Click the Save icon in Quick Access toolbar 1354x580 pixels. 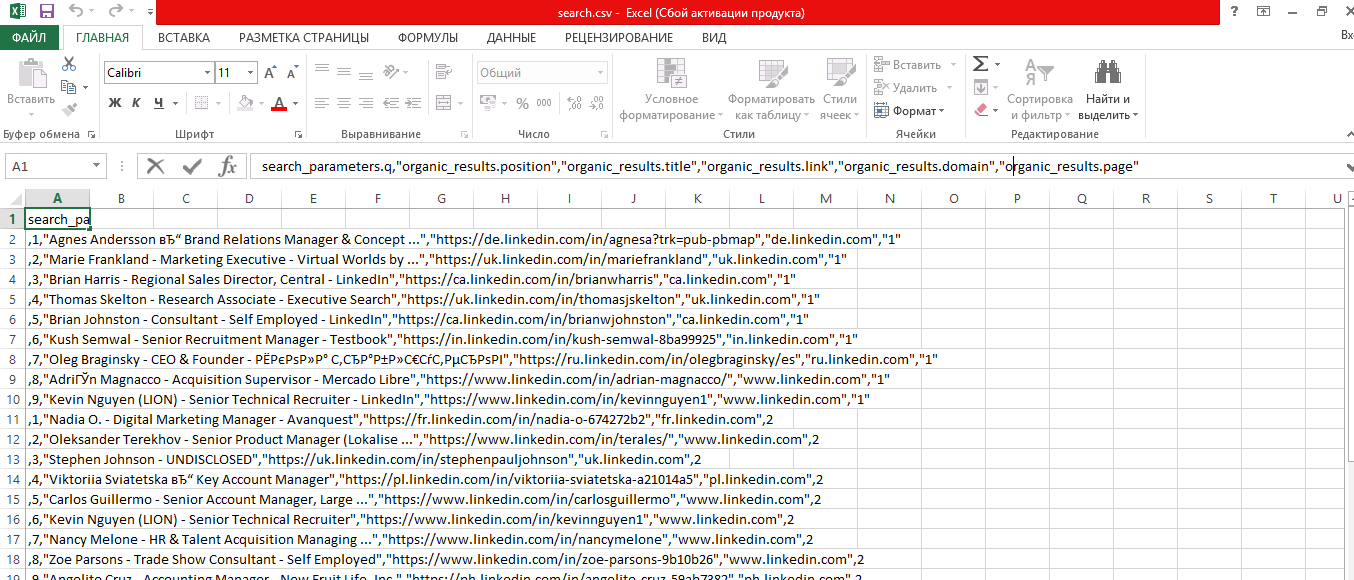tap(44, 11)
